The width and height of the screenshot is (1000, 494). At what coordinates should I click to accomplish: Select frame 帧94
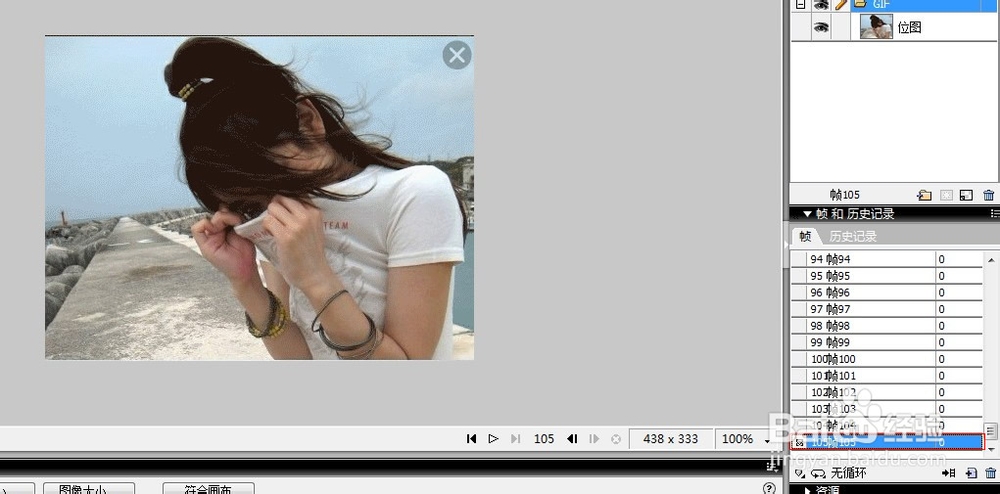tap(886, 259)
